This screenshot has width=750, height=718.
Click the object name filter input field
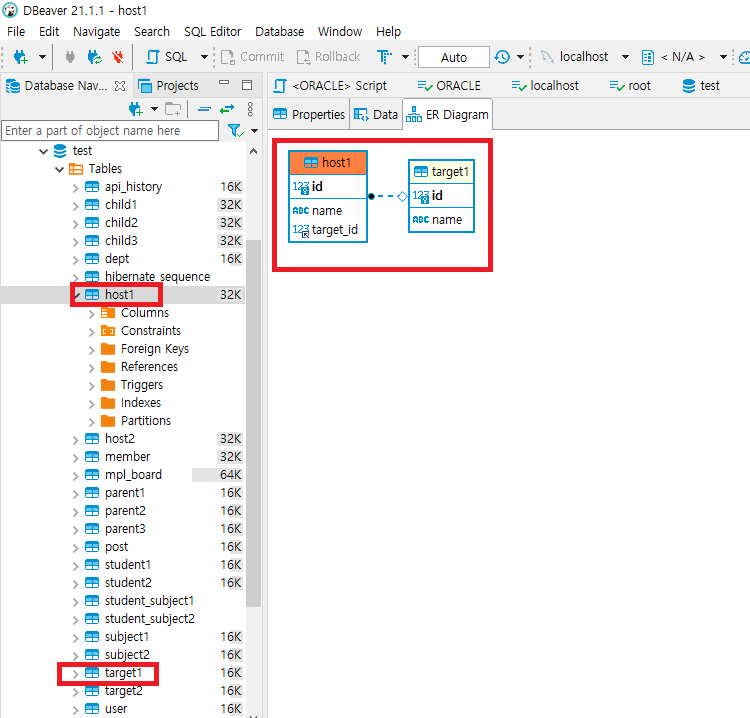(110, 131)
